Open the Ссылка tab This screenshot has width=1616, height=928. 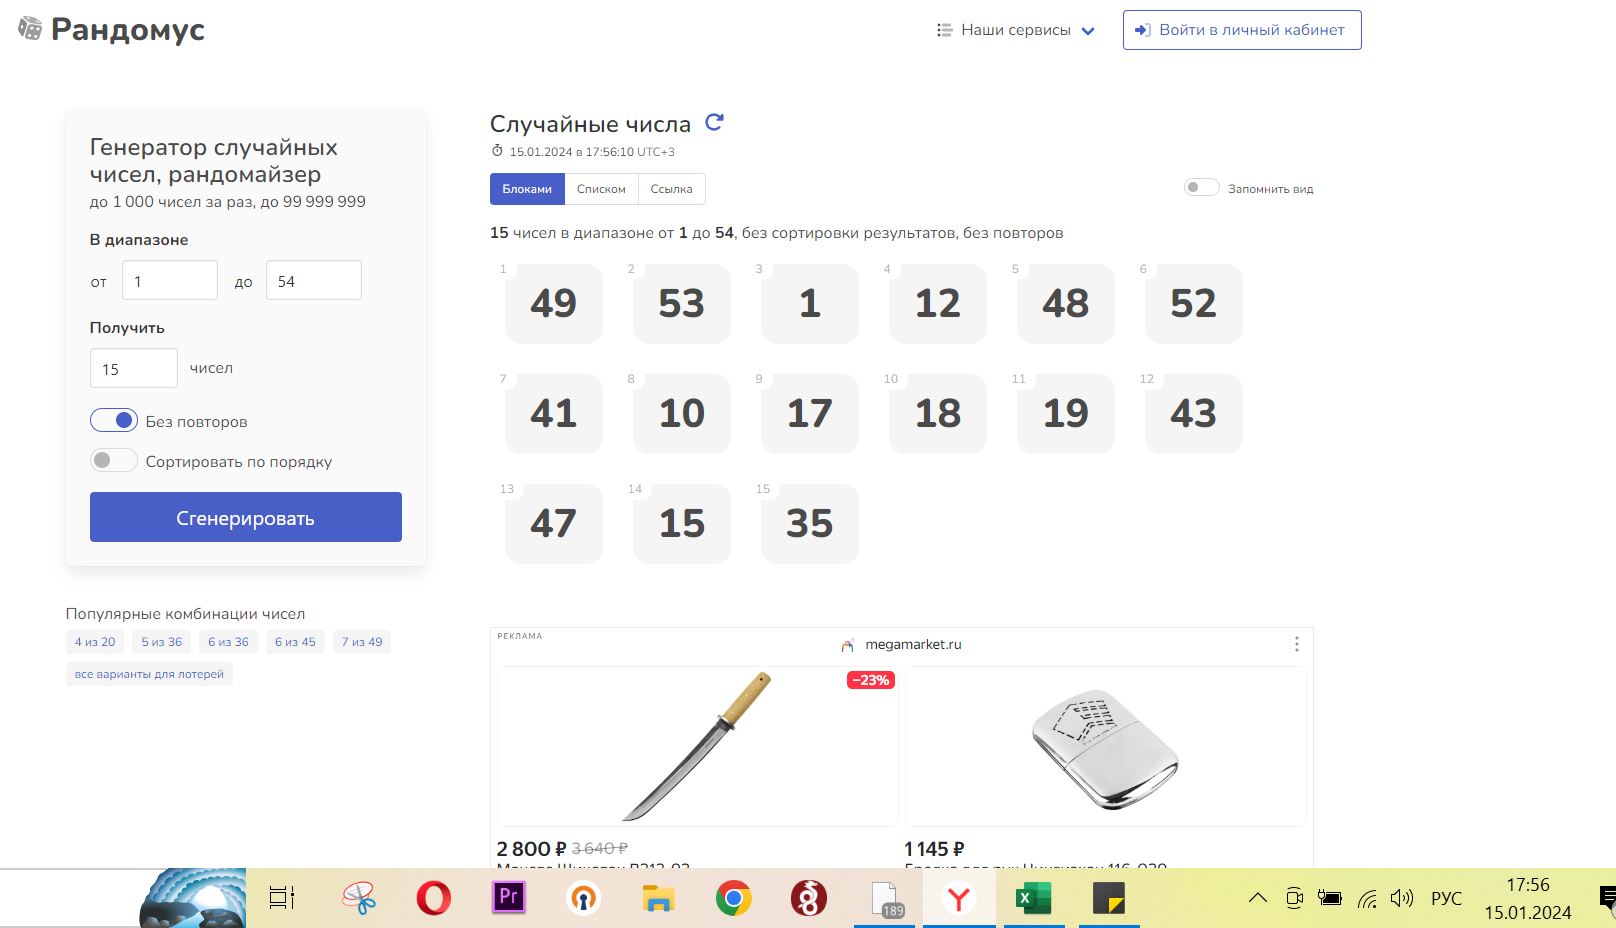coord(671,189)
